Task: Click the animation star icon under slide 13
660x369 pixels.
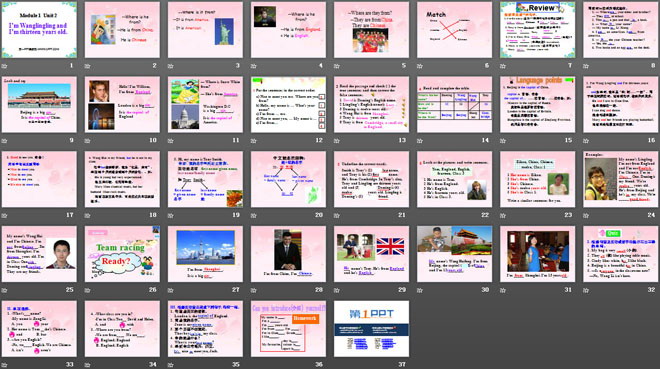Action: [x=337, y=141]
